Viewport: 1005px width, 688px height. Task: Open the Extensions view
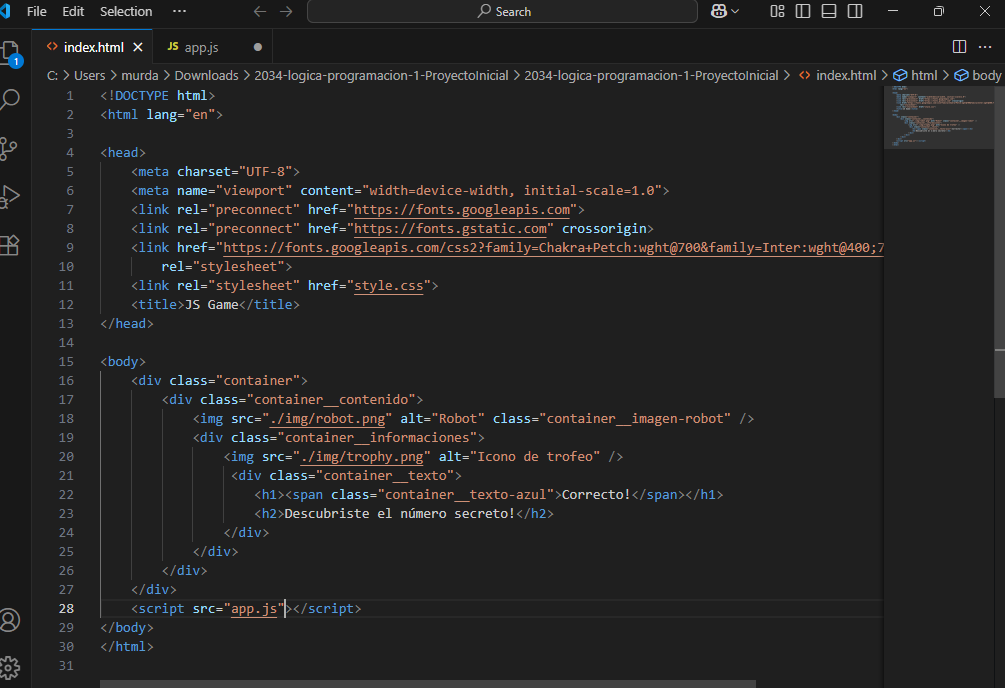pyautogui.click(x=10, y=245)
